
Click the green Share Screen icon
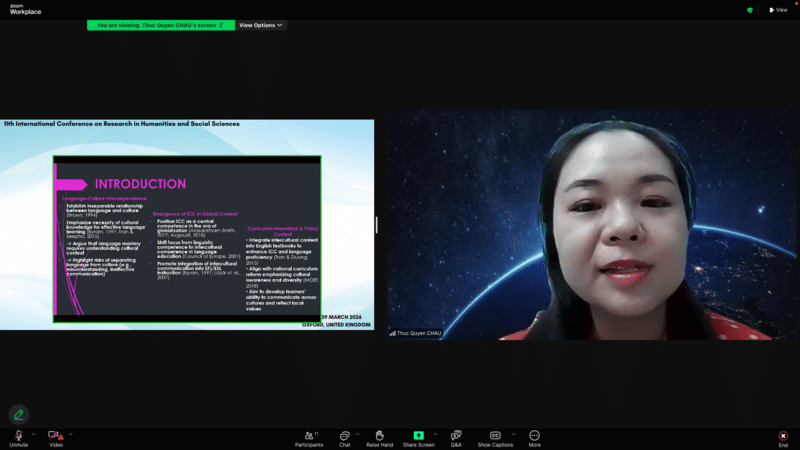pyautogui.click(x=418, y=435)
